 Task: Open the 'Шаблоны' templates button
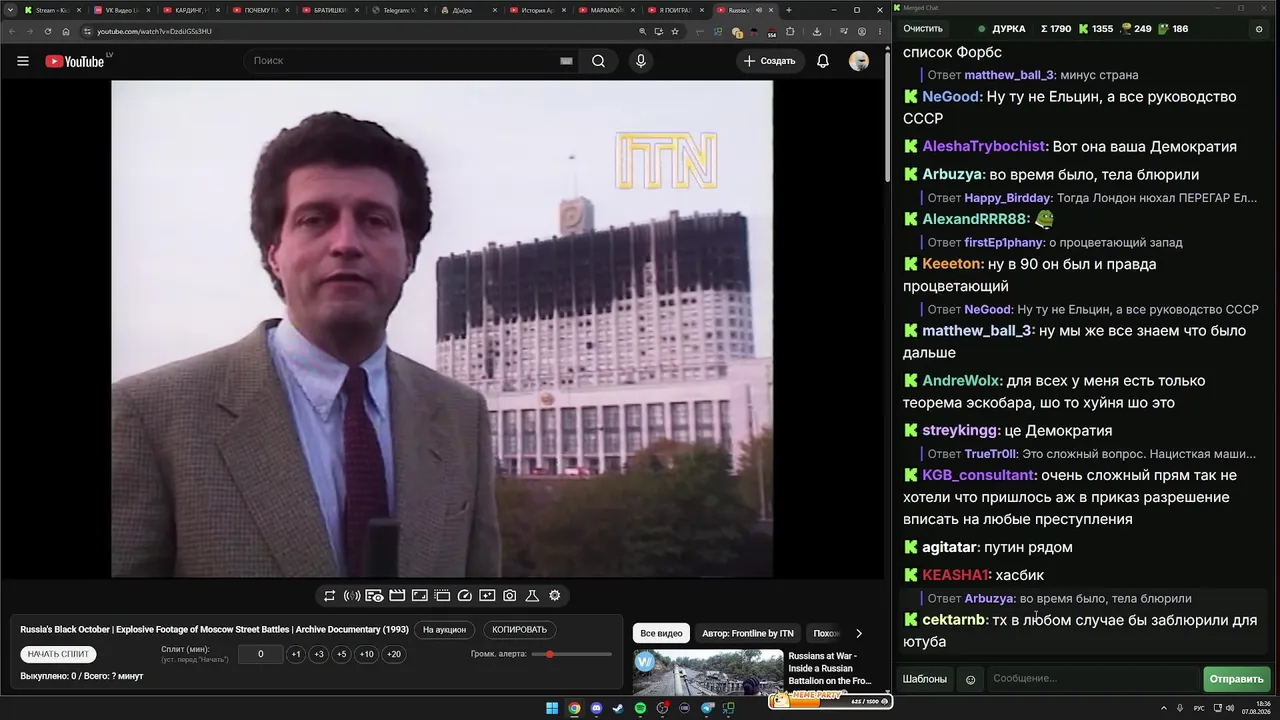pyautogui.click(x=925, y=679)
